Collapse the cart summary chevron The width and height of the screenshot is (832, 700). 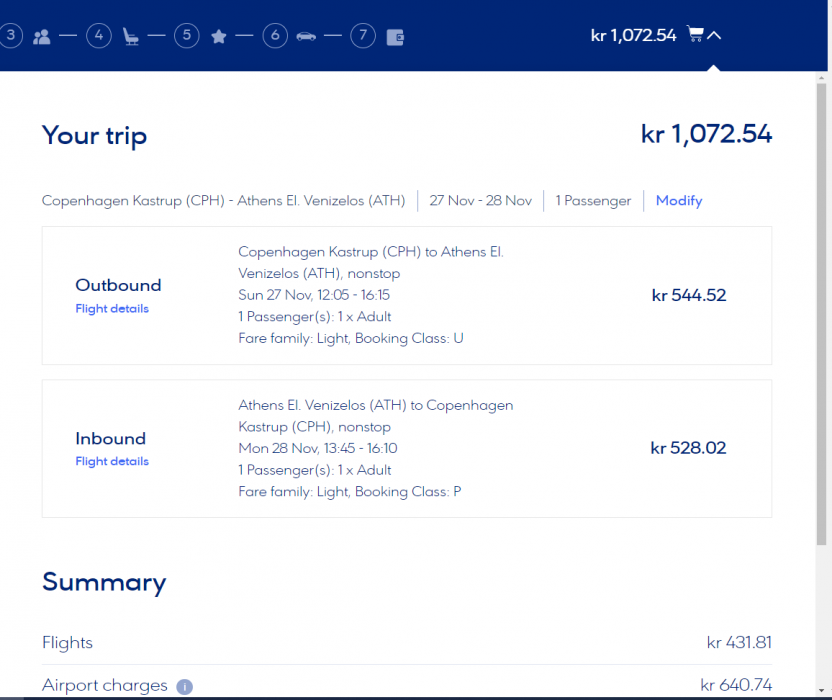tap(714, 36)
